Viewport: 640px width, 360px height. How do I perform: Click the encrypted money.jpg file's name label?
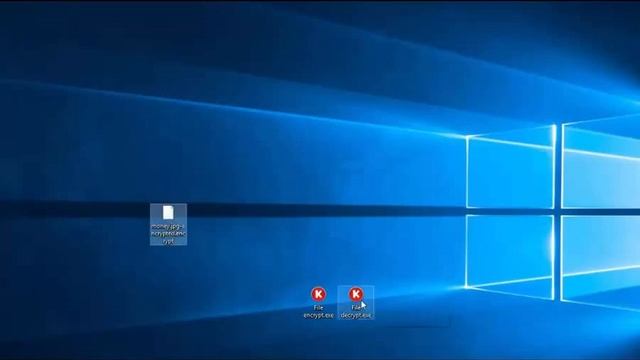pos(169,233)
